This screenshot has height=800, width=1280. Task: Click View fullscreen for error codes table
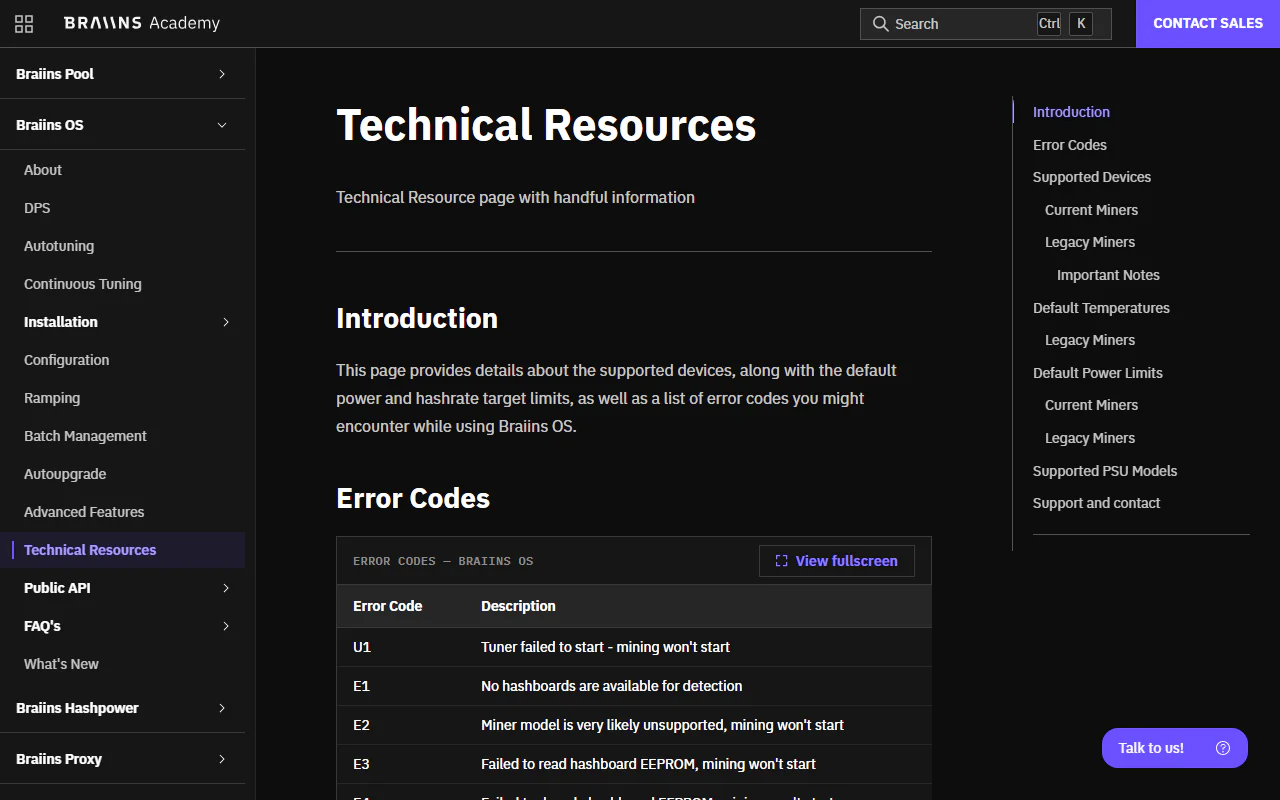click(x=837, y=561)
